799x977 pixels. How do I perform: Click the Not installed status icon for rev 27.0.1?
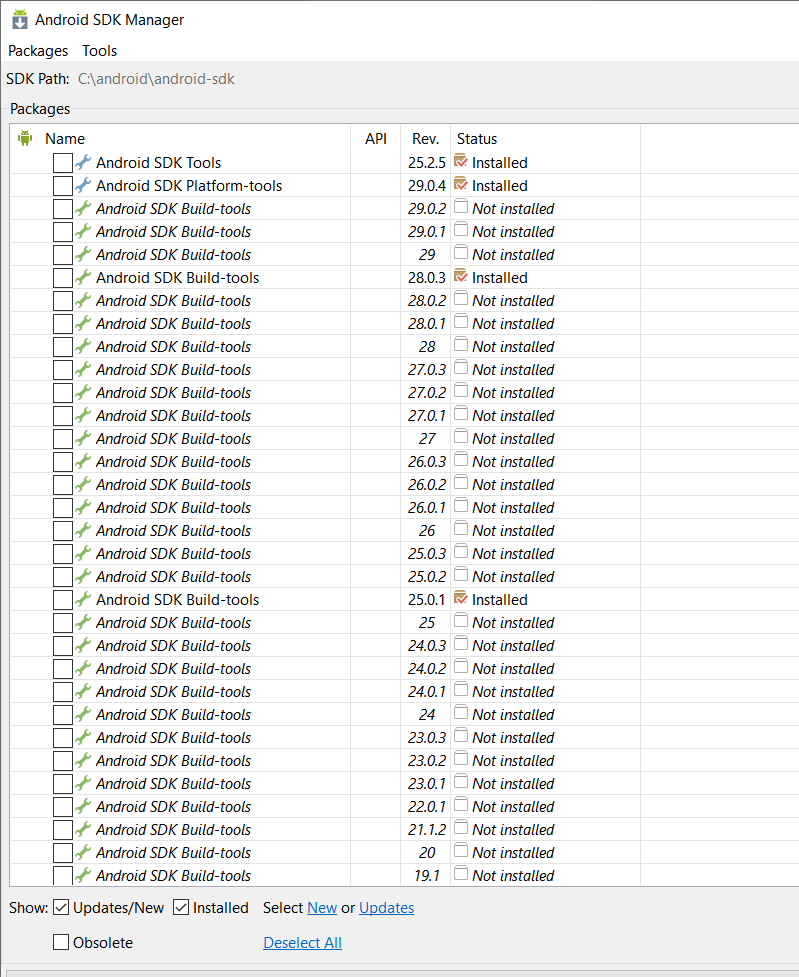(461, 414)
